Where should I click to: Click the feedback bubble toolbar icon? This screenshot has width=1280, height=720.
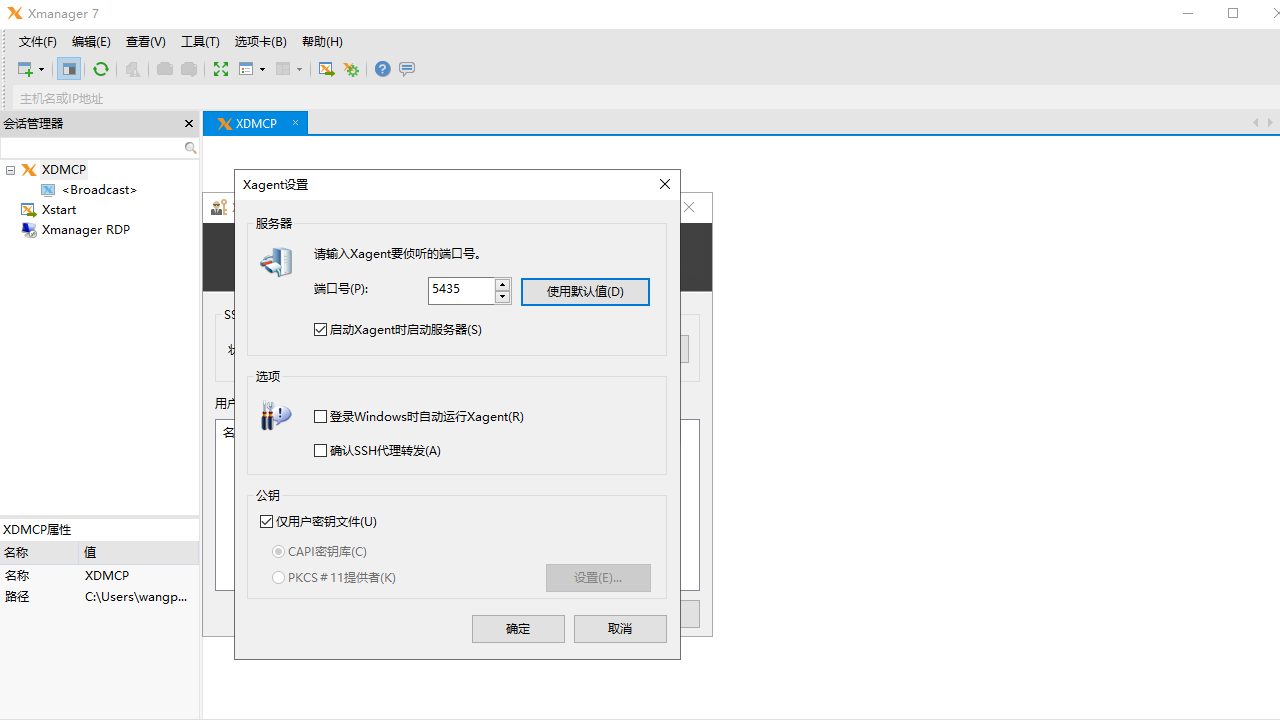(x=407, y=69)
